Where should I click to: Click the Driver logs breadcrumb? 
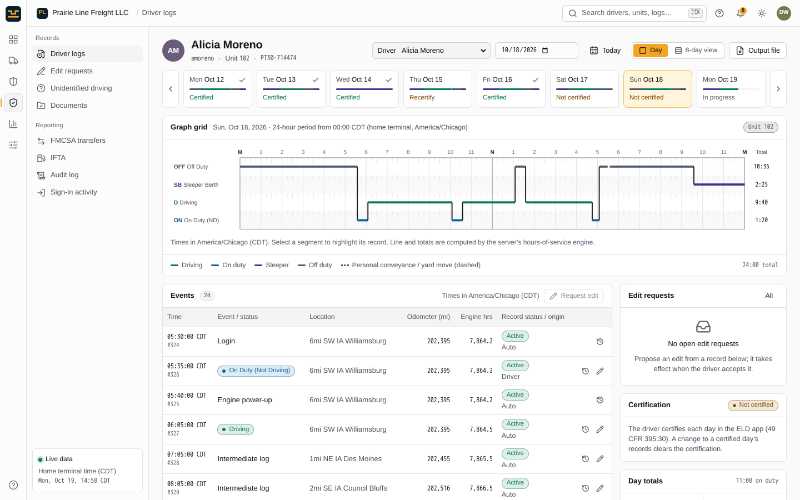[x=159, y=13]
